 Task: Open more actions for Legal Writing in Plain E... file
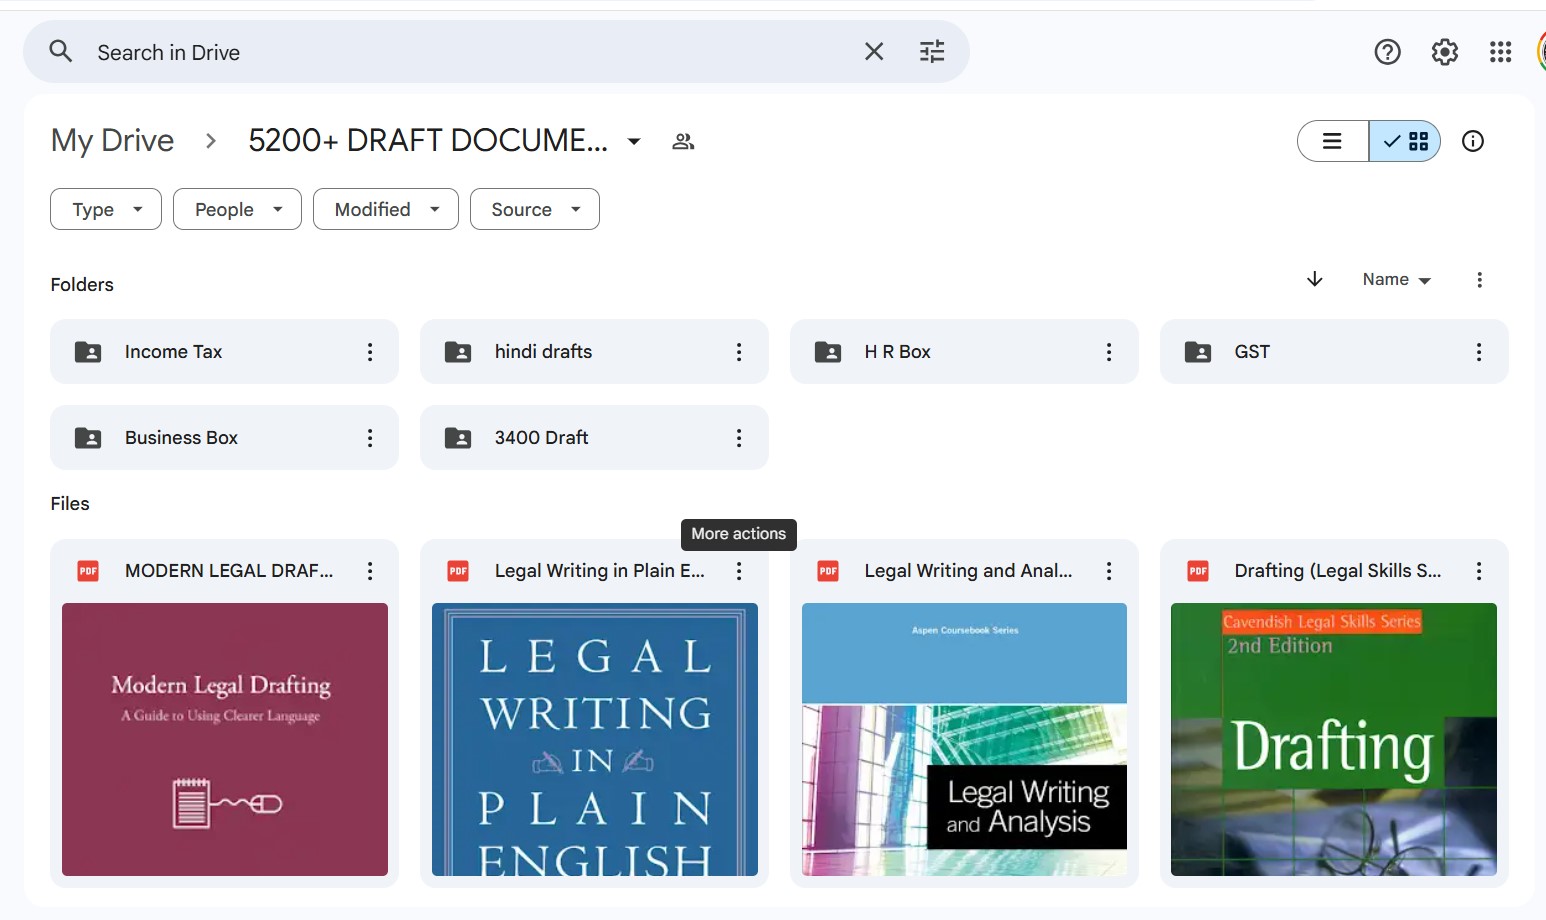coord(739,571)
